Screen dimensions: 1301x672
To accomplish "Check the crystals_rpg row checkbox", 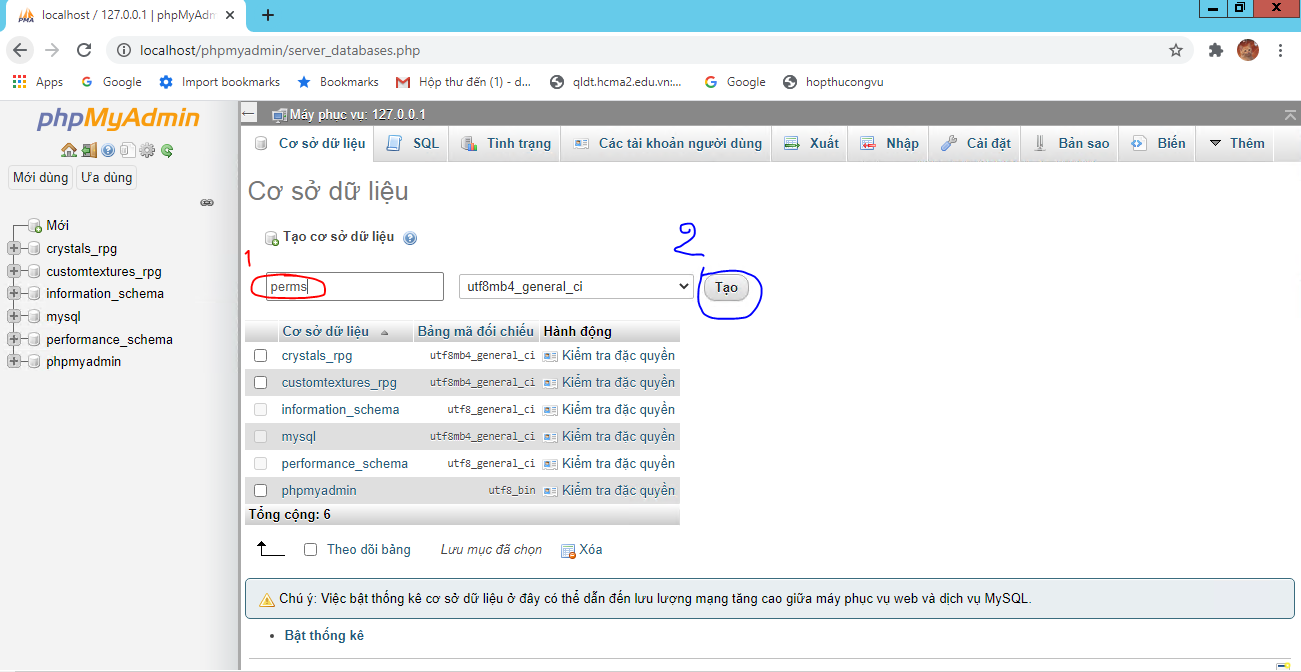I will 261,355.
